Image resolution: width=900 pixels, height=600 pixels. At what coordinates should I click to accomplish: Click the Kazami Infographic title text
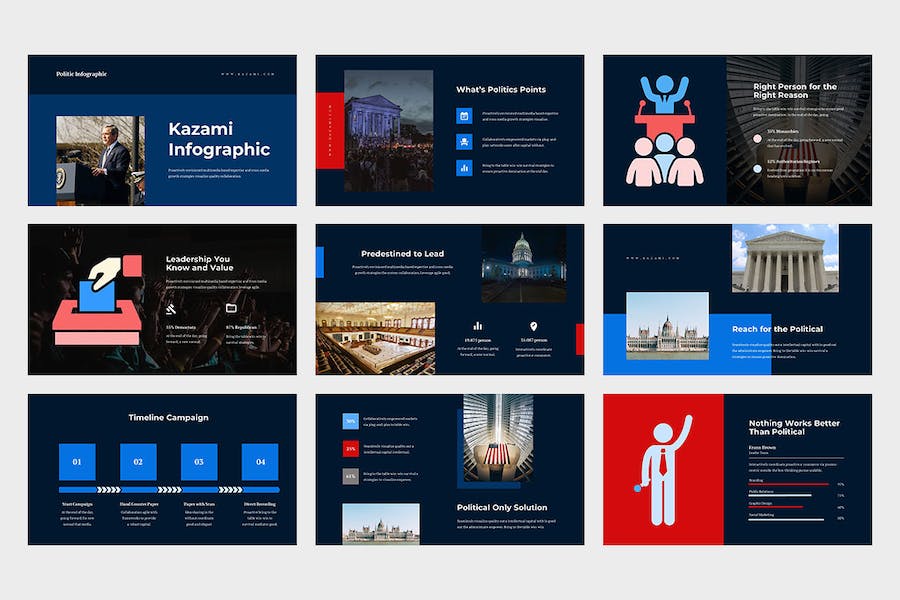219,140
